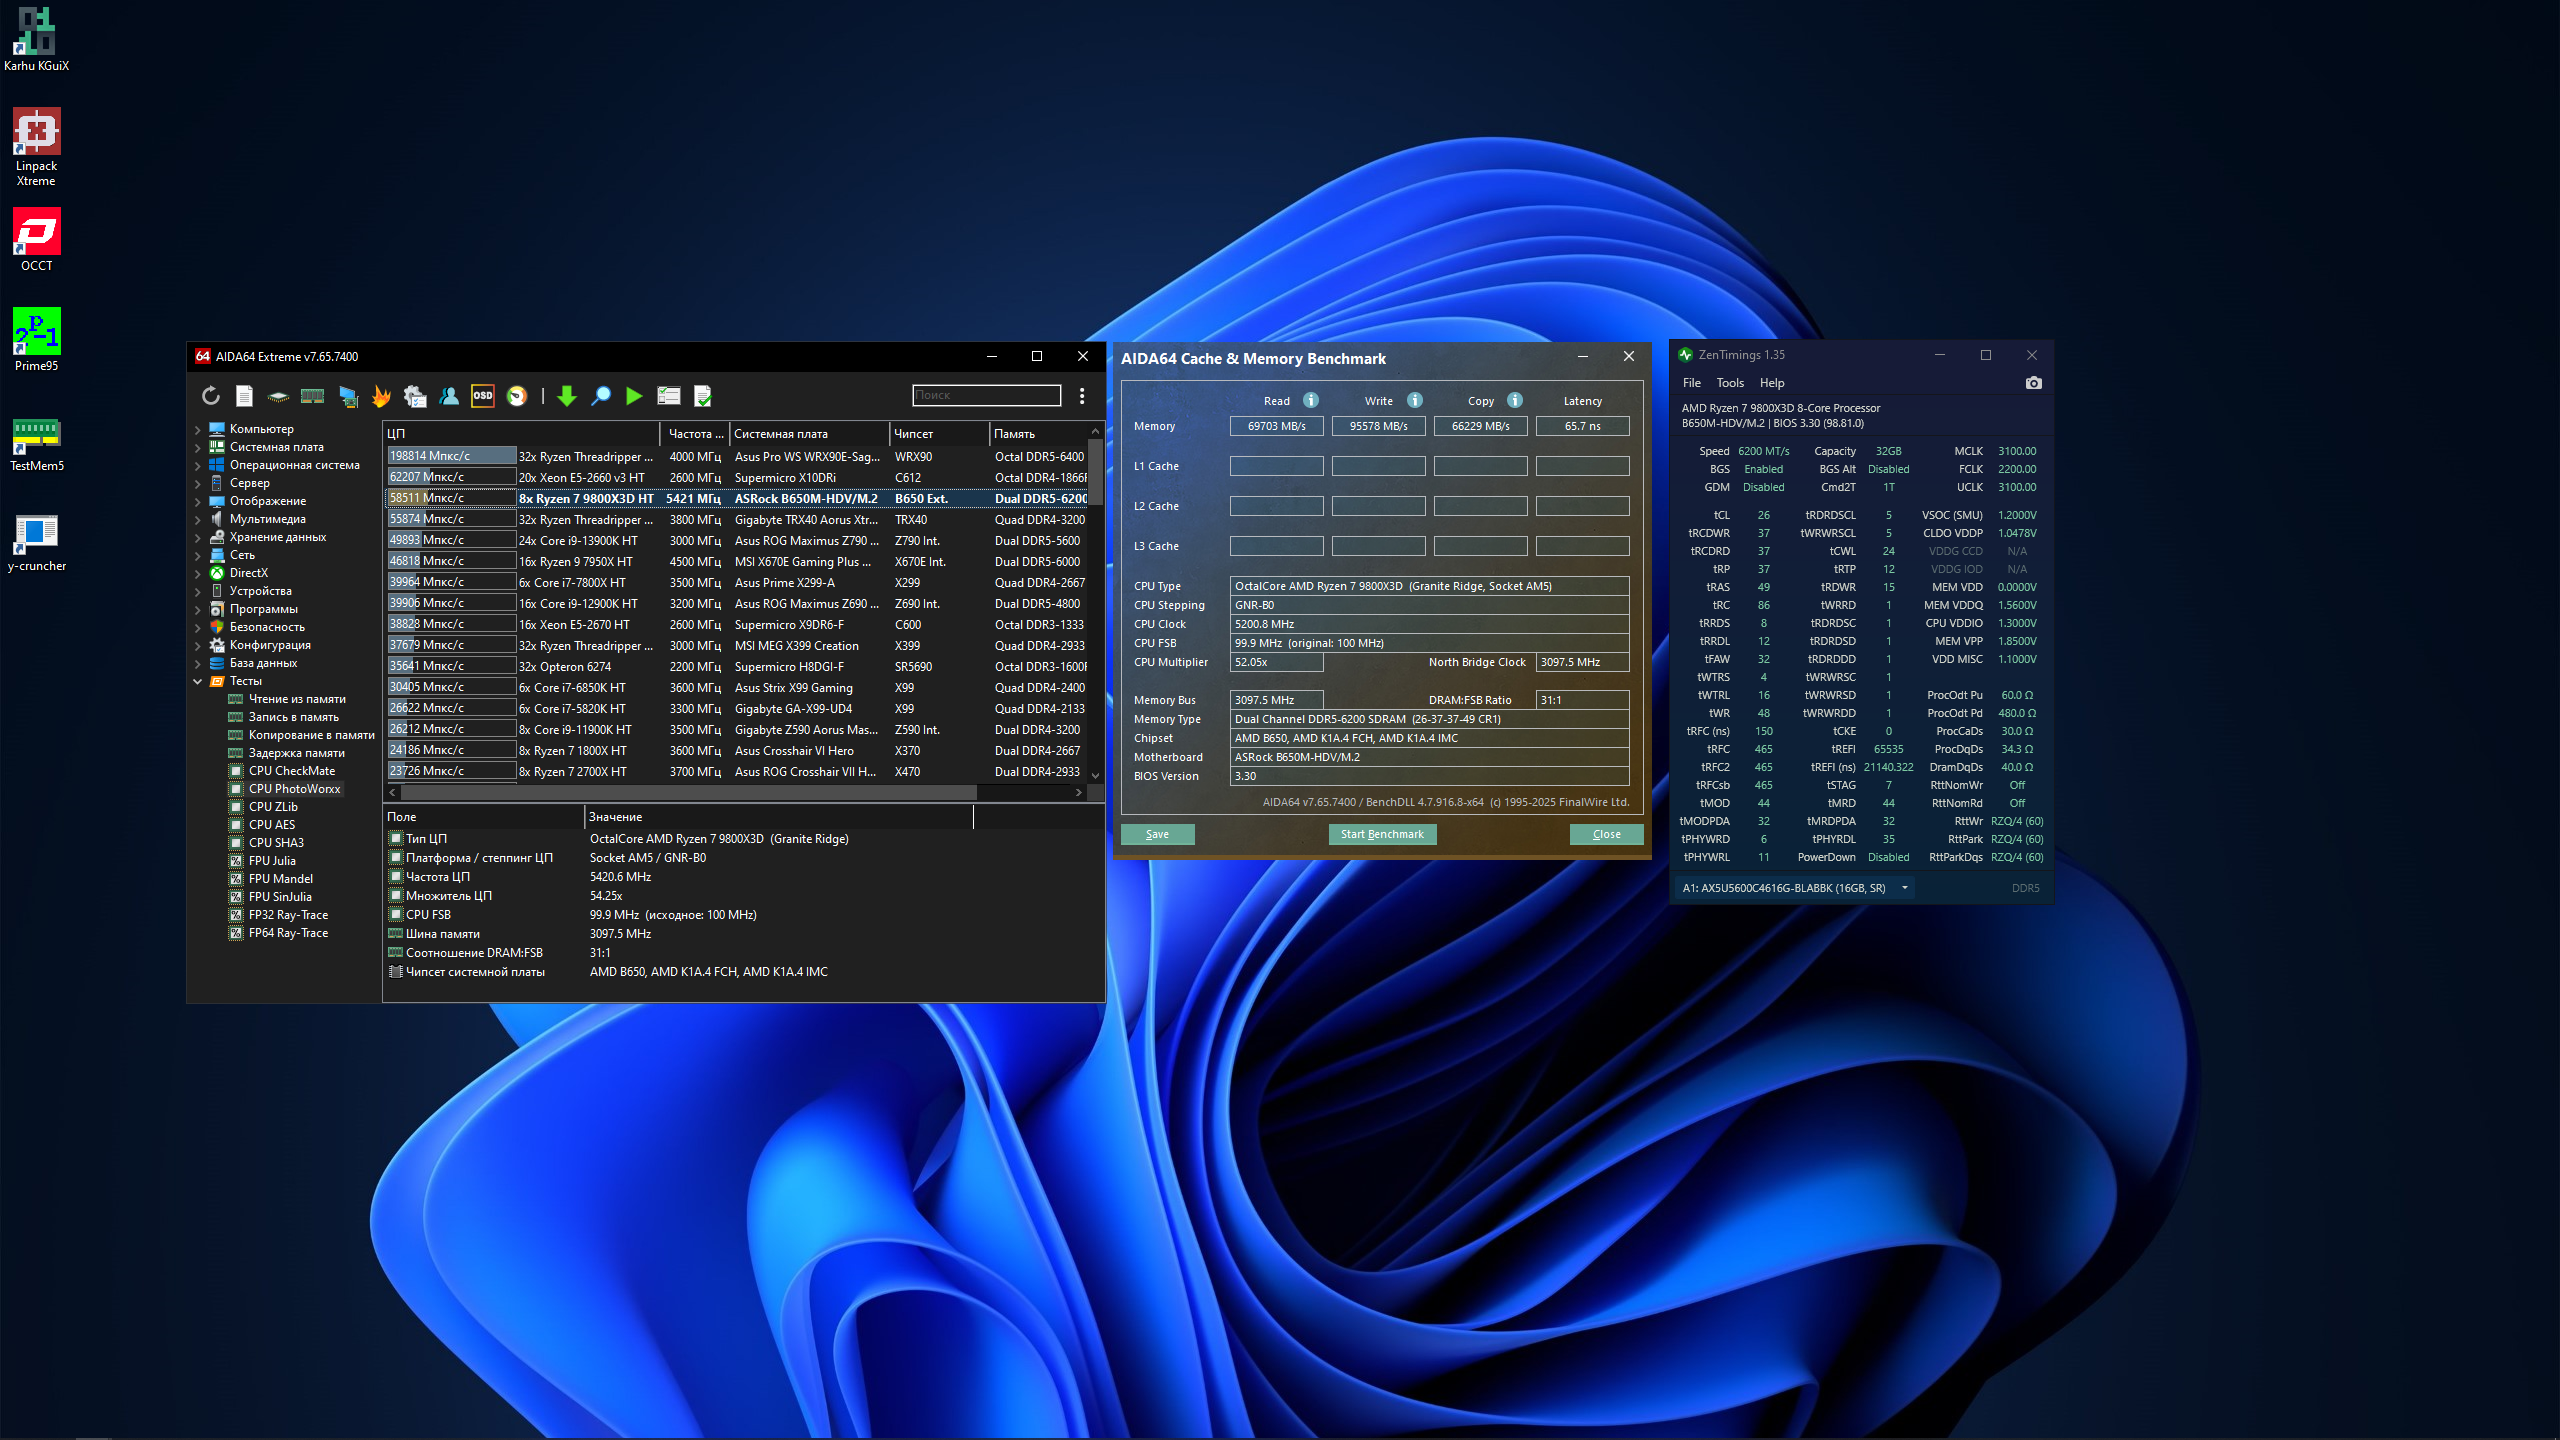Click the Поиск search field
Viewport: 2560px width, 1440px height.
(x=985, y=395)
